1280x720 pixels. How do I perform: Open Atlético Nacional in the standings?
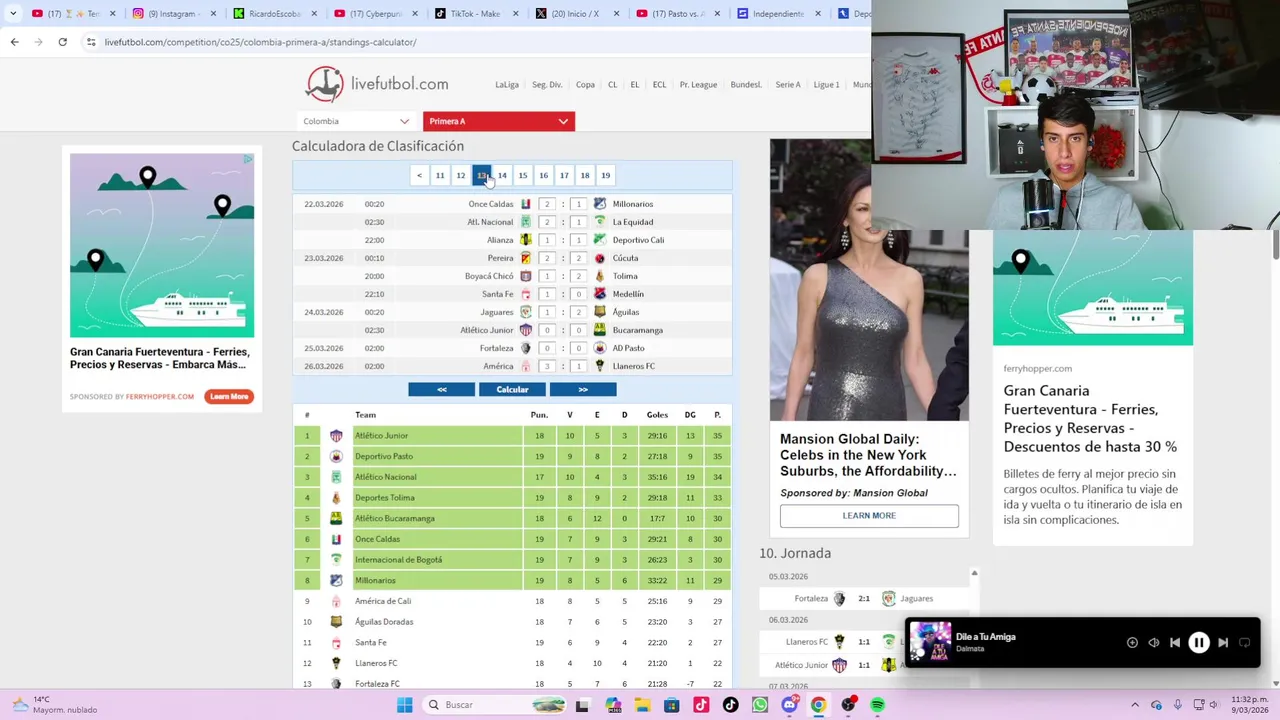pyautogui.click(x=385, y=477)
